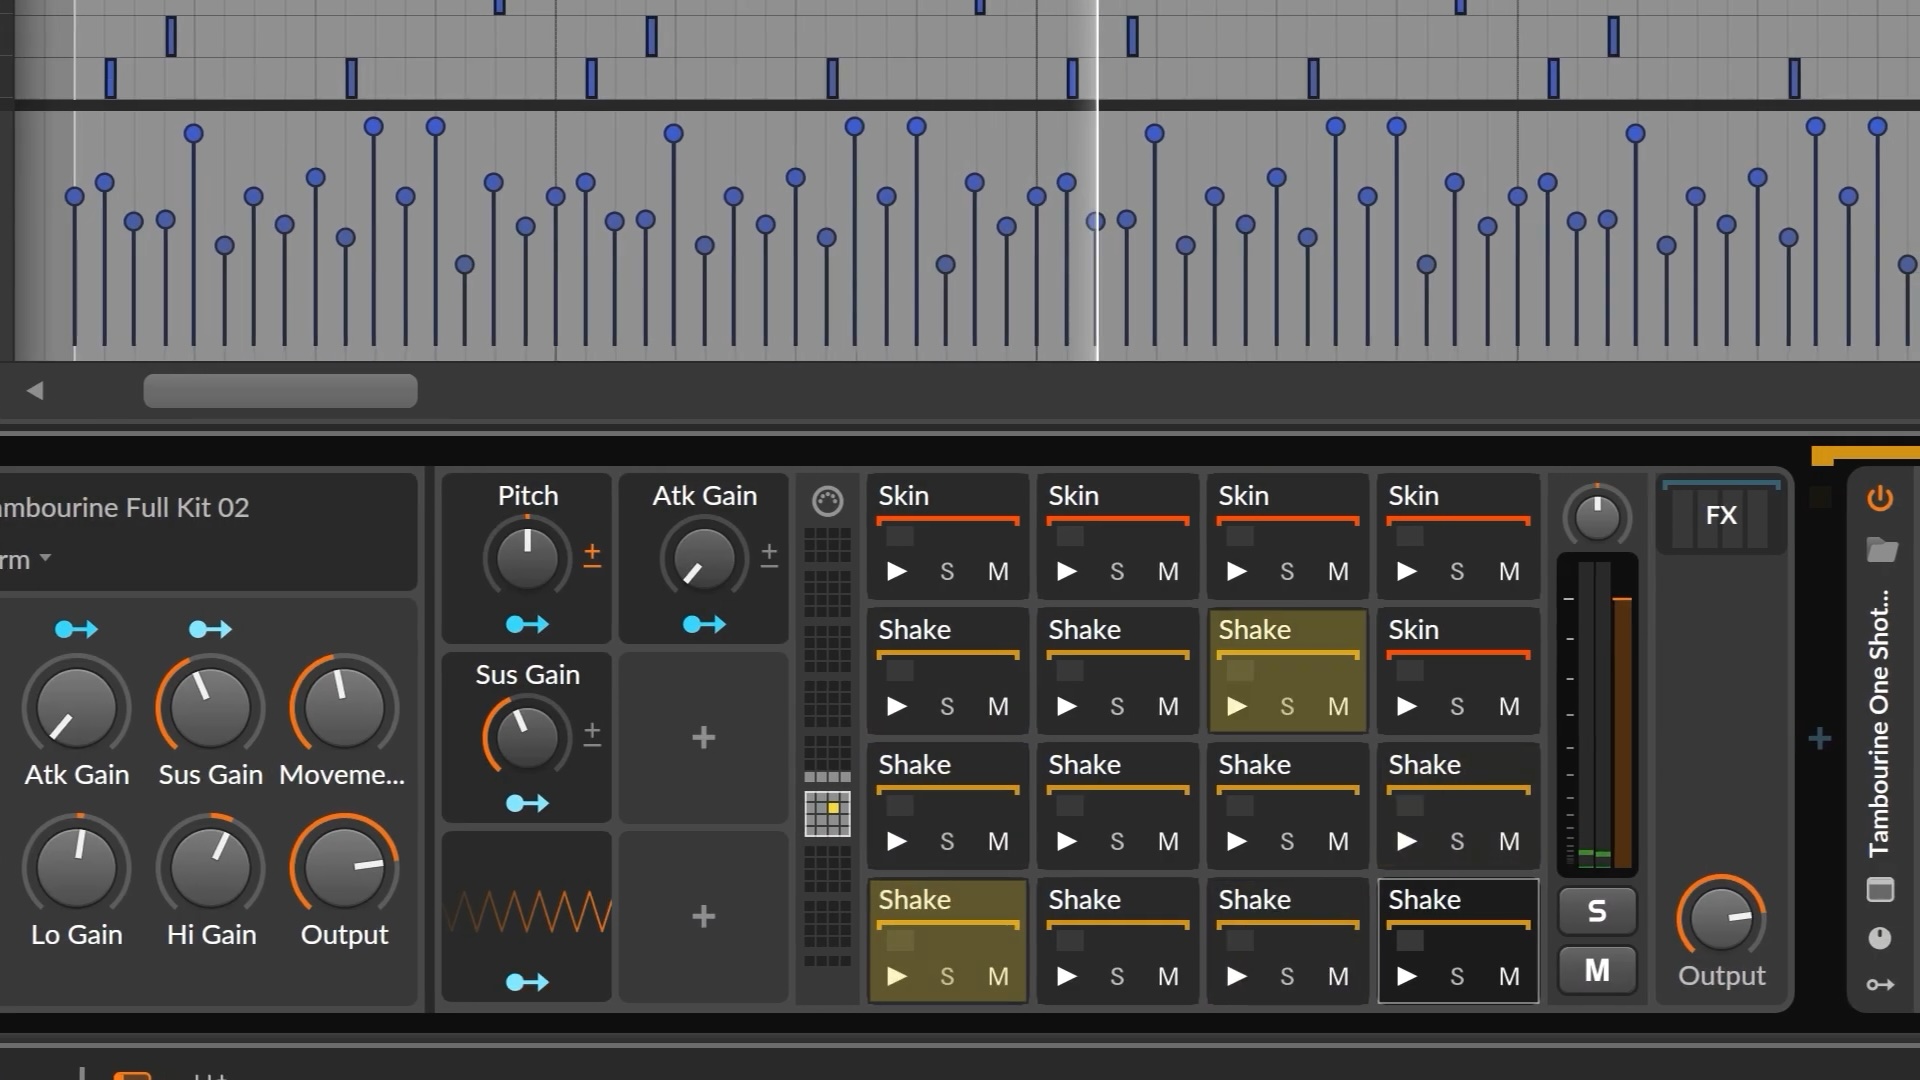Screen dimensions: 1920x1080
Task: Toggle bipolar plus-minus for Pitch knob
Action: point(592,555)
